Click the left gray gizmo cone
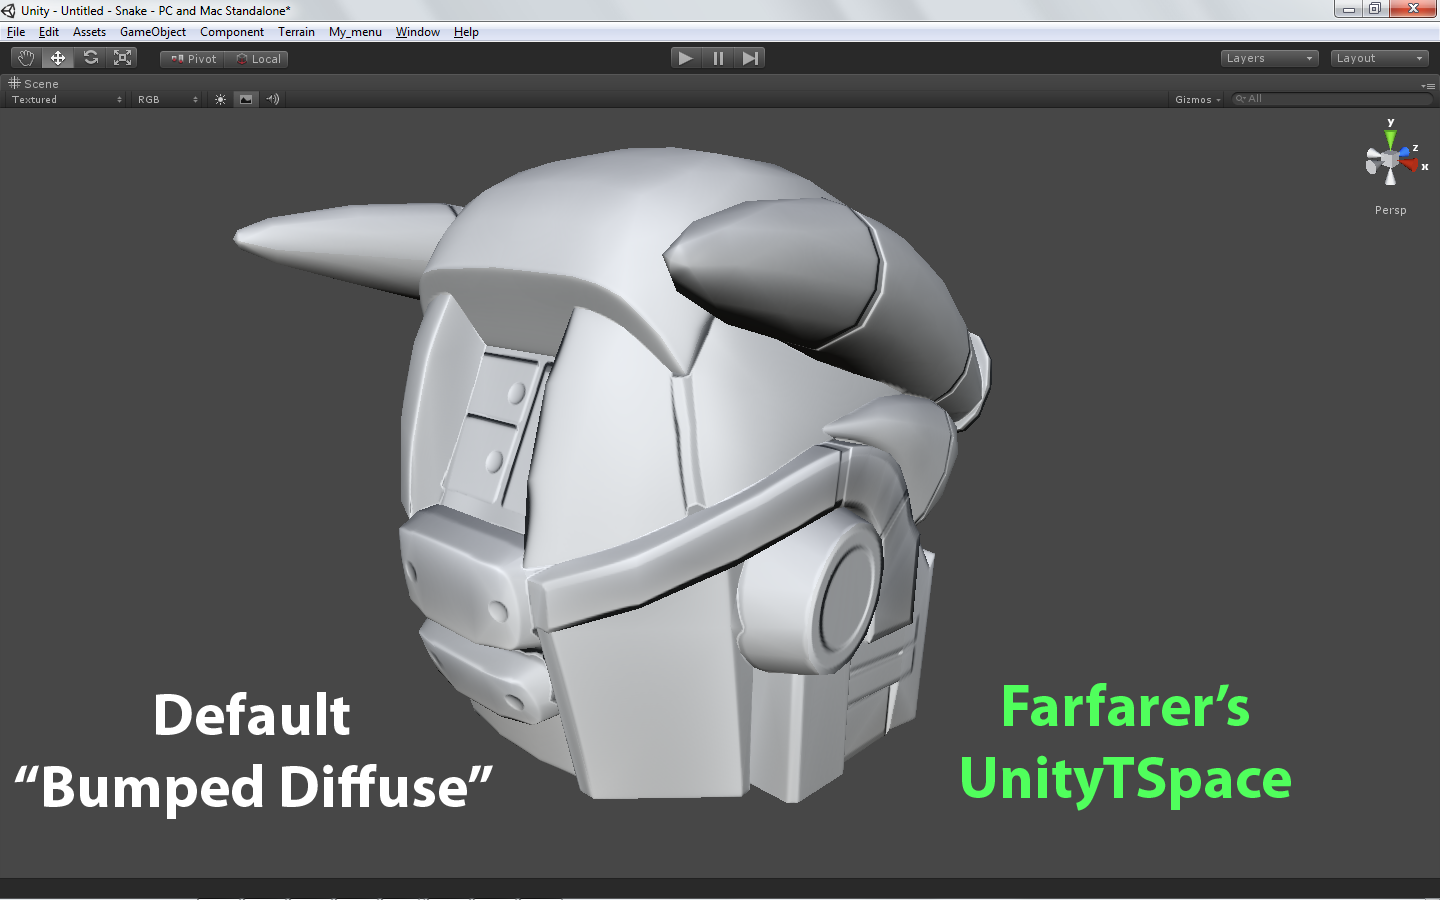Image resolution: width=1440 pixels, height=900 pixels. (1372, 165)
